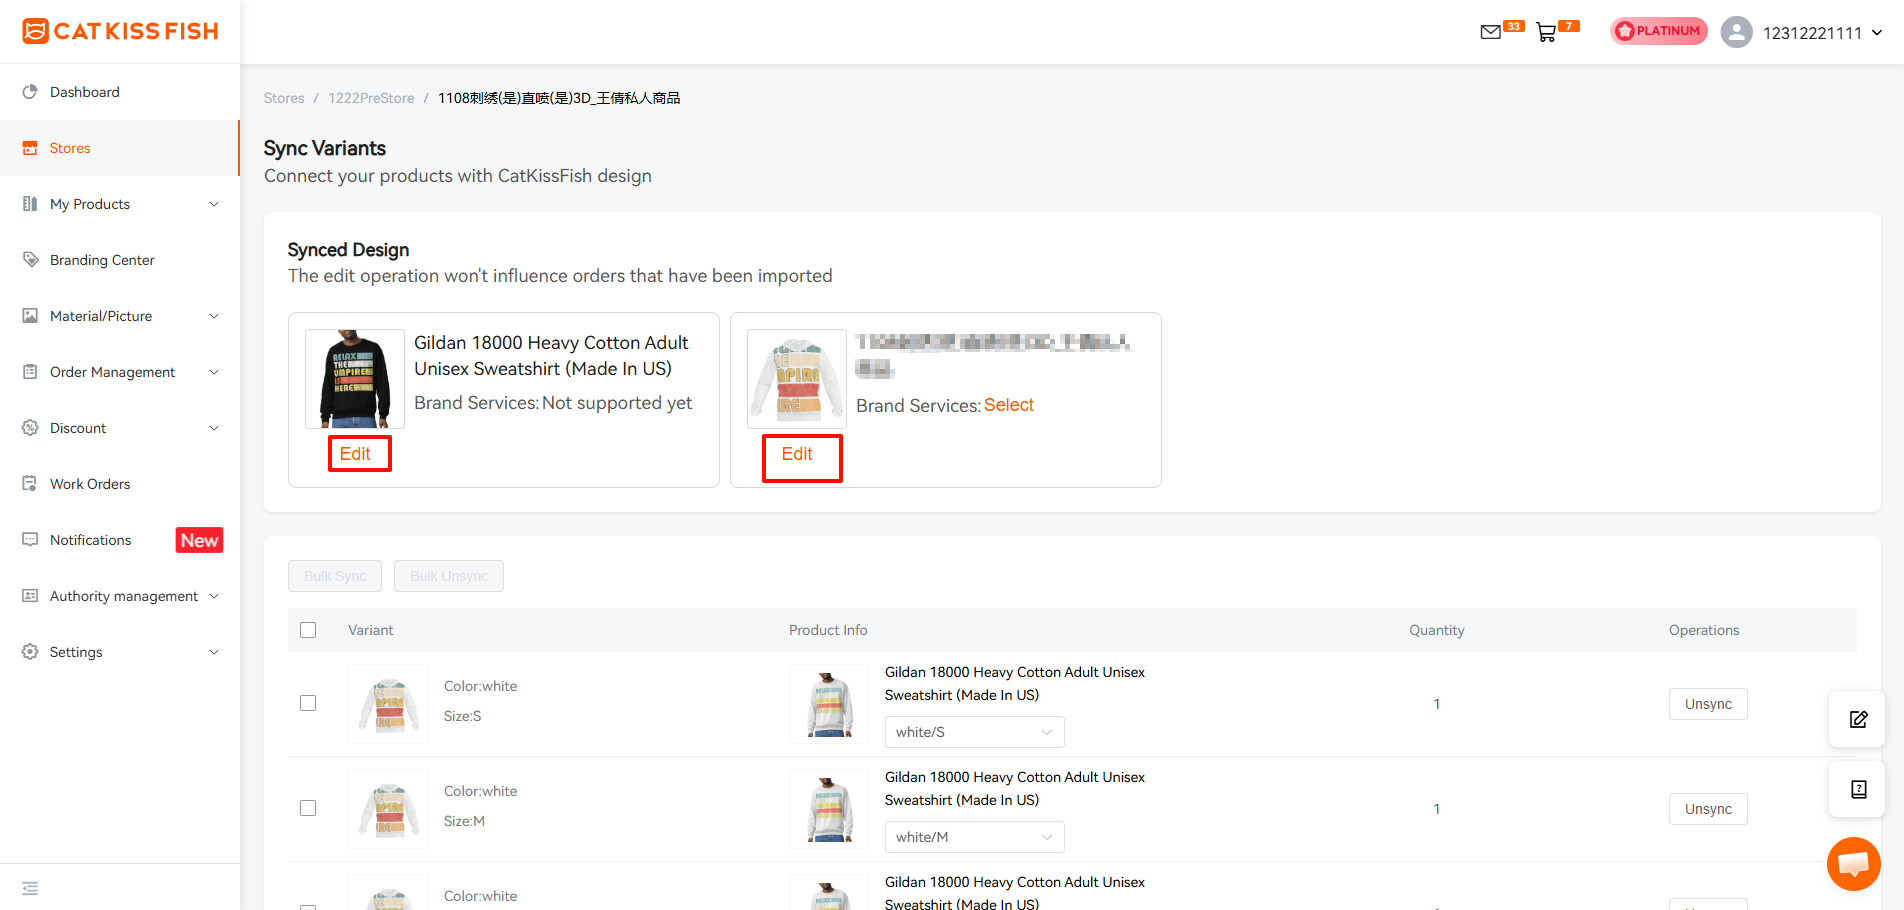Check the white Size:M variant checkbox

pos(308,808)
